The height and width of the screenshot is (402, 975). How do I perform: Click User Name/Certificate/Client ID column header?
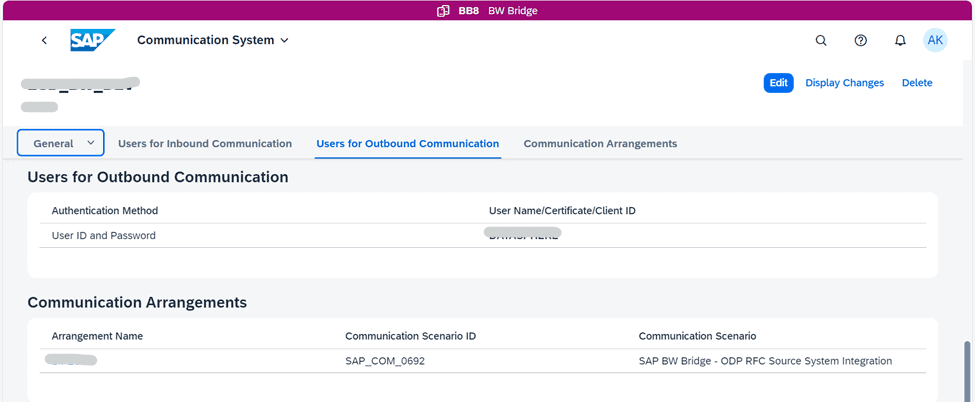coord(562,210)
